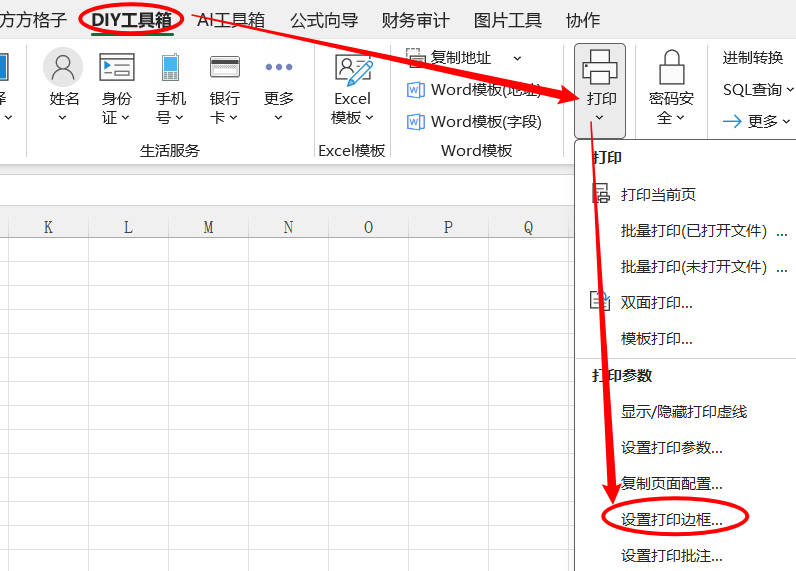The height and width of the screenshot is (571, 796).
Task: Open the 财务审计 tab
Action: [x=416, y=20]
